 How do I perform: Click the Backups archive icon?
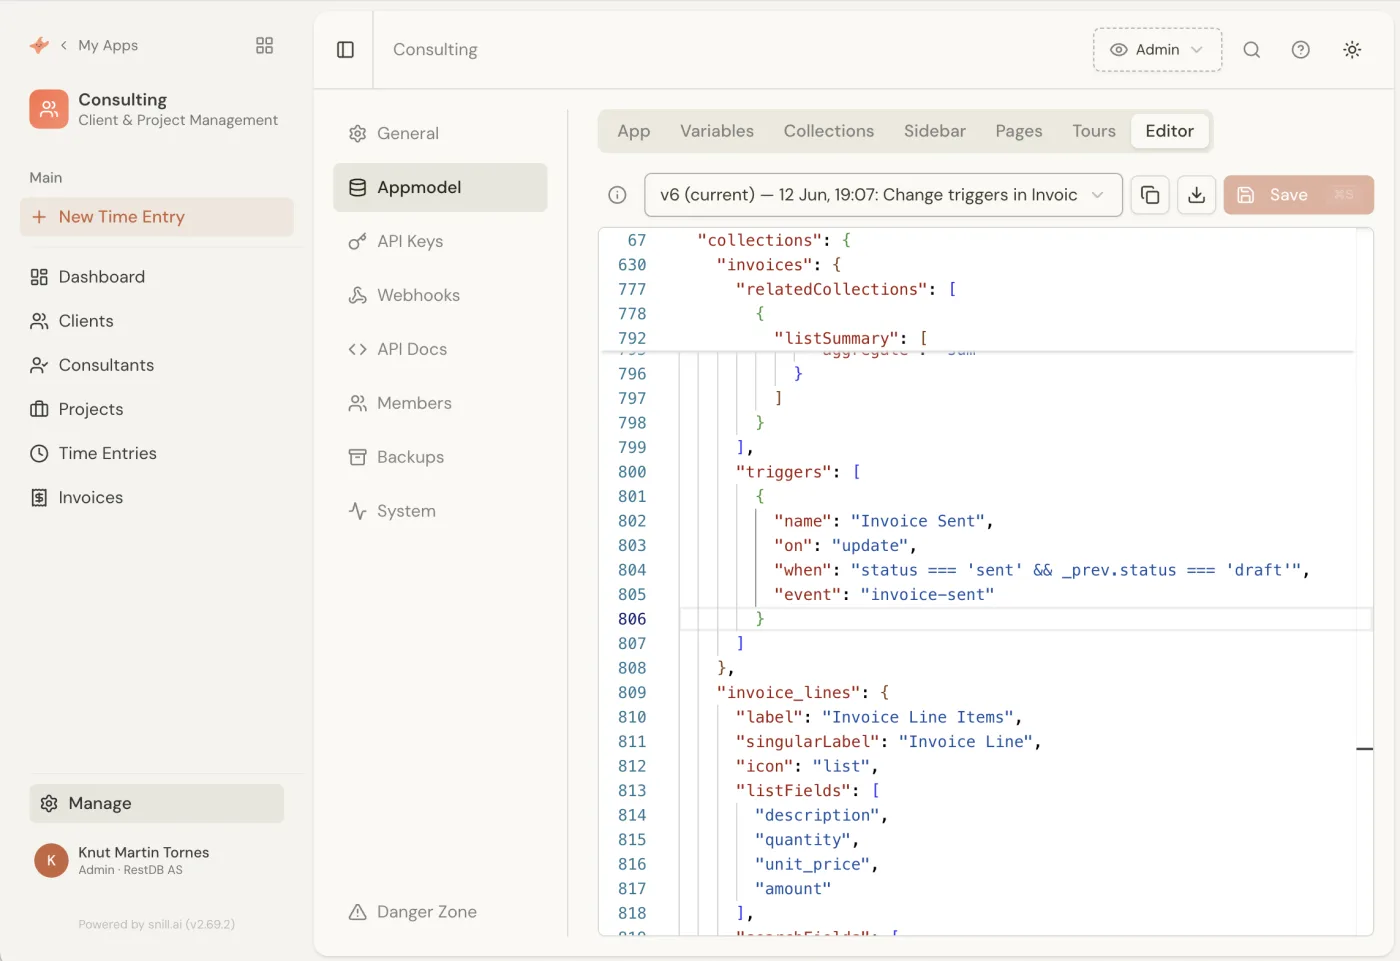[357, 457]
